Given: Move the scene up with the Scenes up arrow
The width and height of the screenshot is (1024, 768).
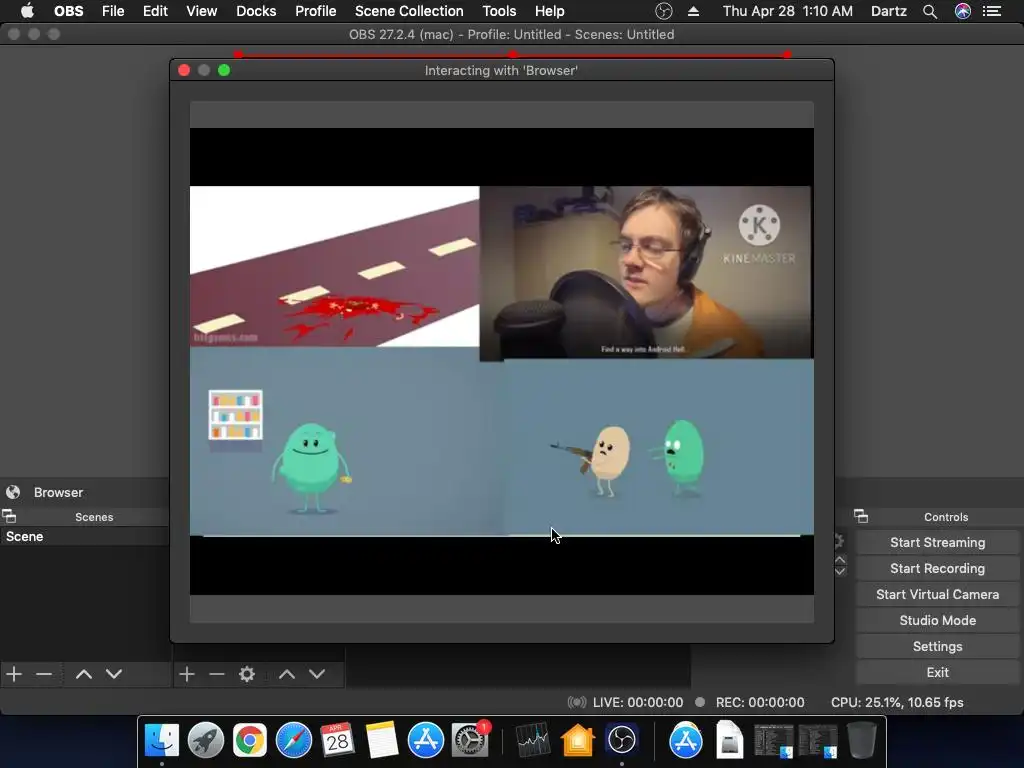Looking at the screenshot, I should pyautogui.click(x=84, y=674).
